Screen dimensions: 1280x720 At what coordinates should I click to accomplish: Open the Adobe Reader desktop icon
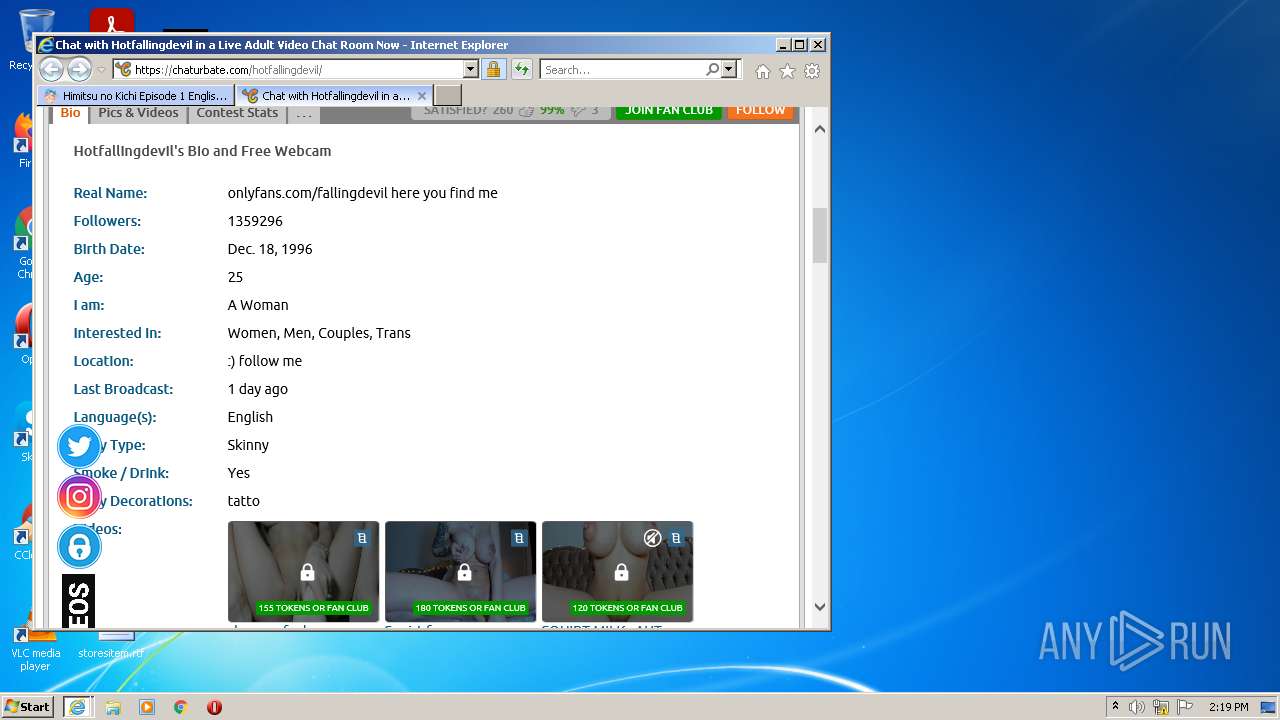112,20
